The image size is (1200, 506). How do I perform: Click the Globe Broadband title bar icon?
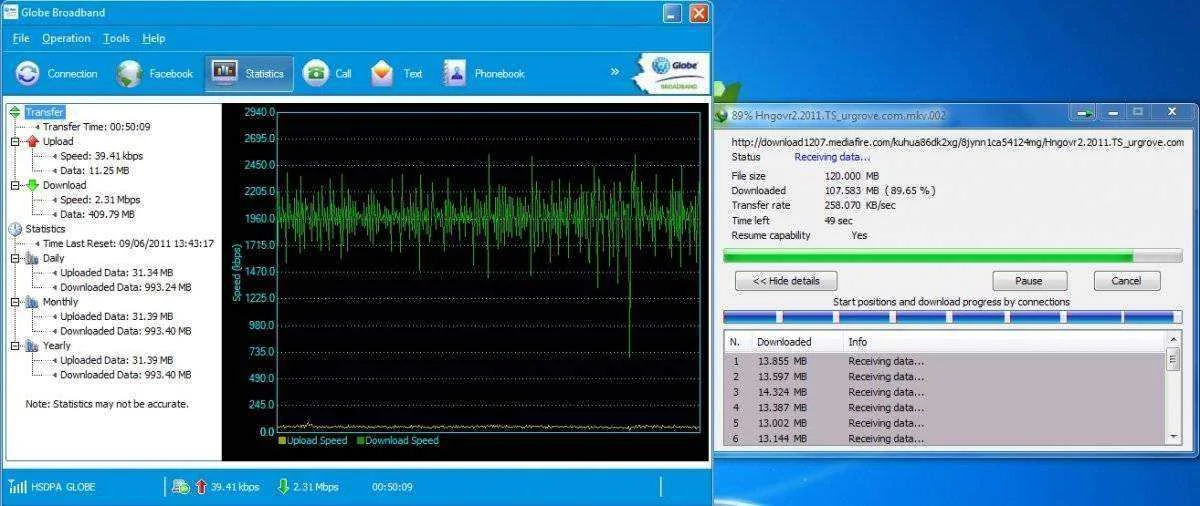[9, 12]
